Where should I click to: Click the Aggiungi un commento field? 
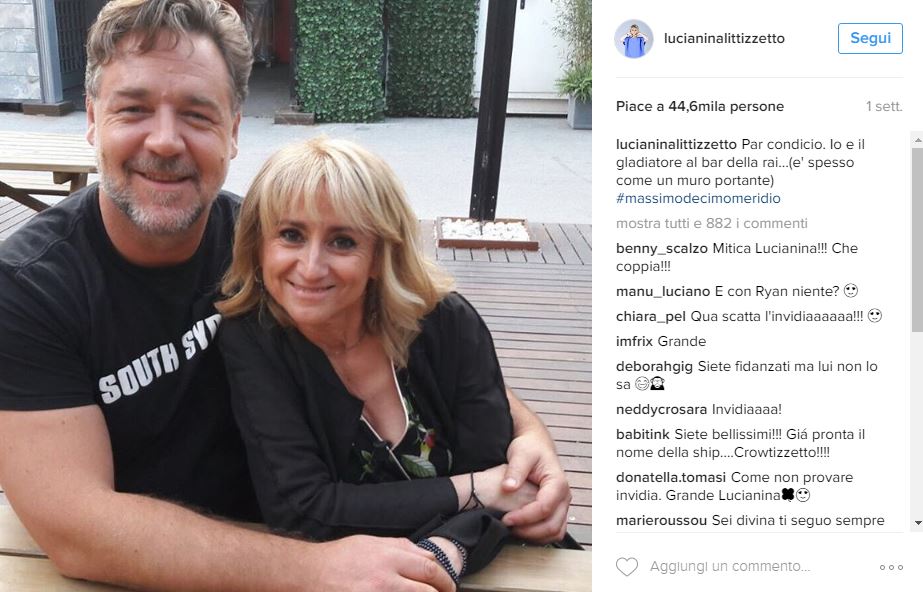pos(730,567)
